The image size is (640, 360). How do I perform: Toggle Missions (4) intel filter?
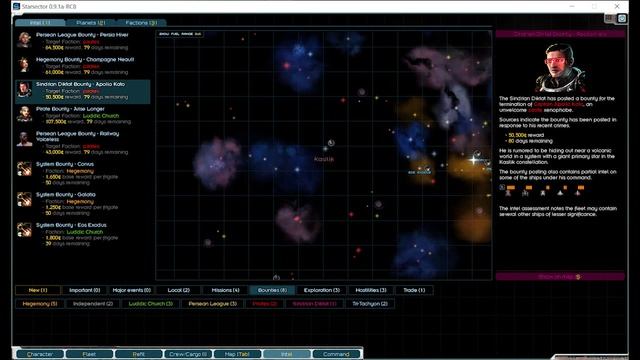point(225,290)
